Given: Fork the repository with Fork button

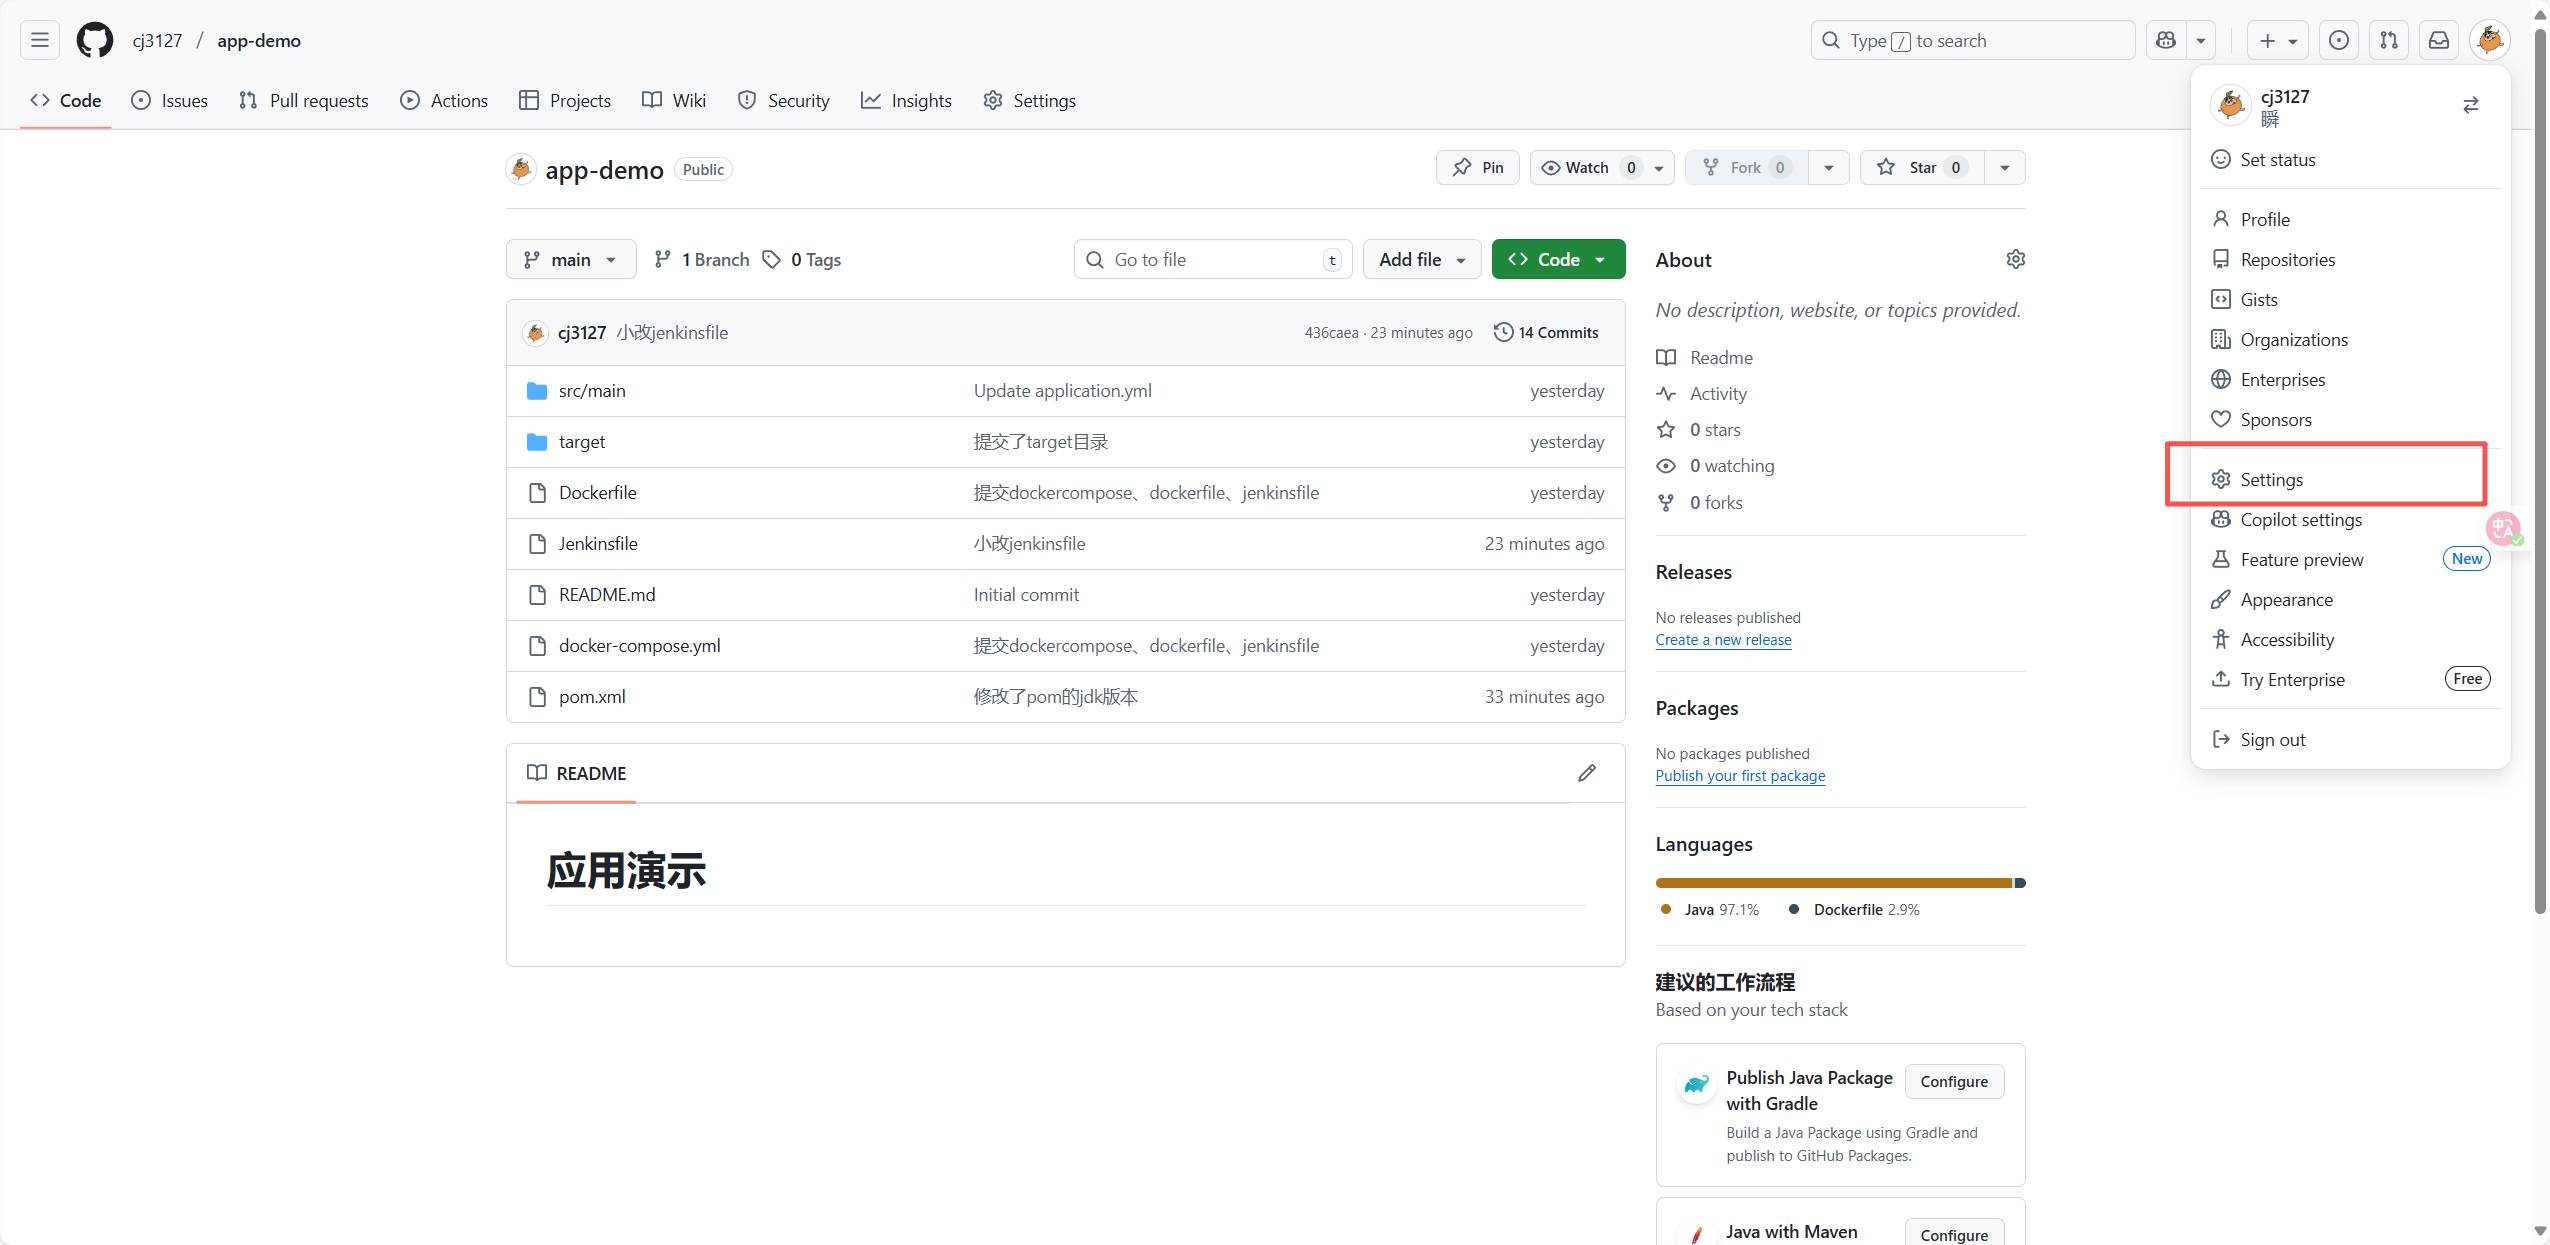Looking at the screenshot, I should (1747, 168).
